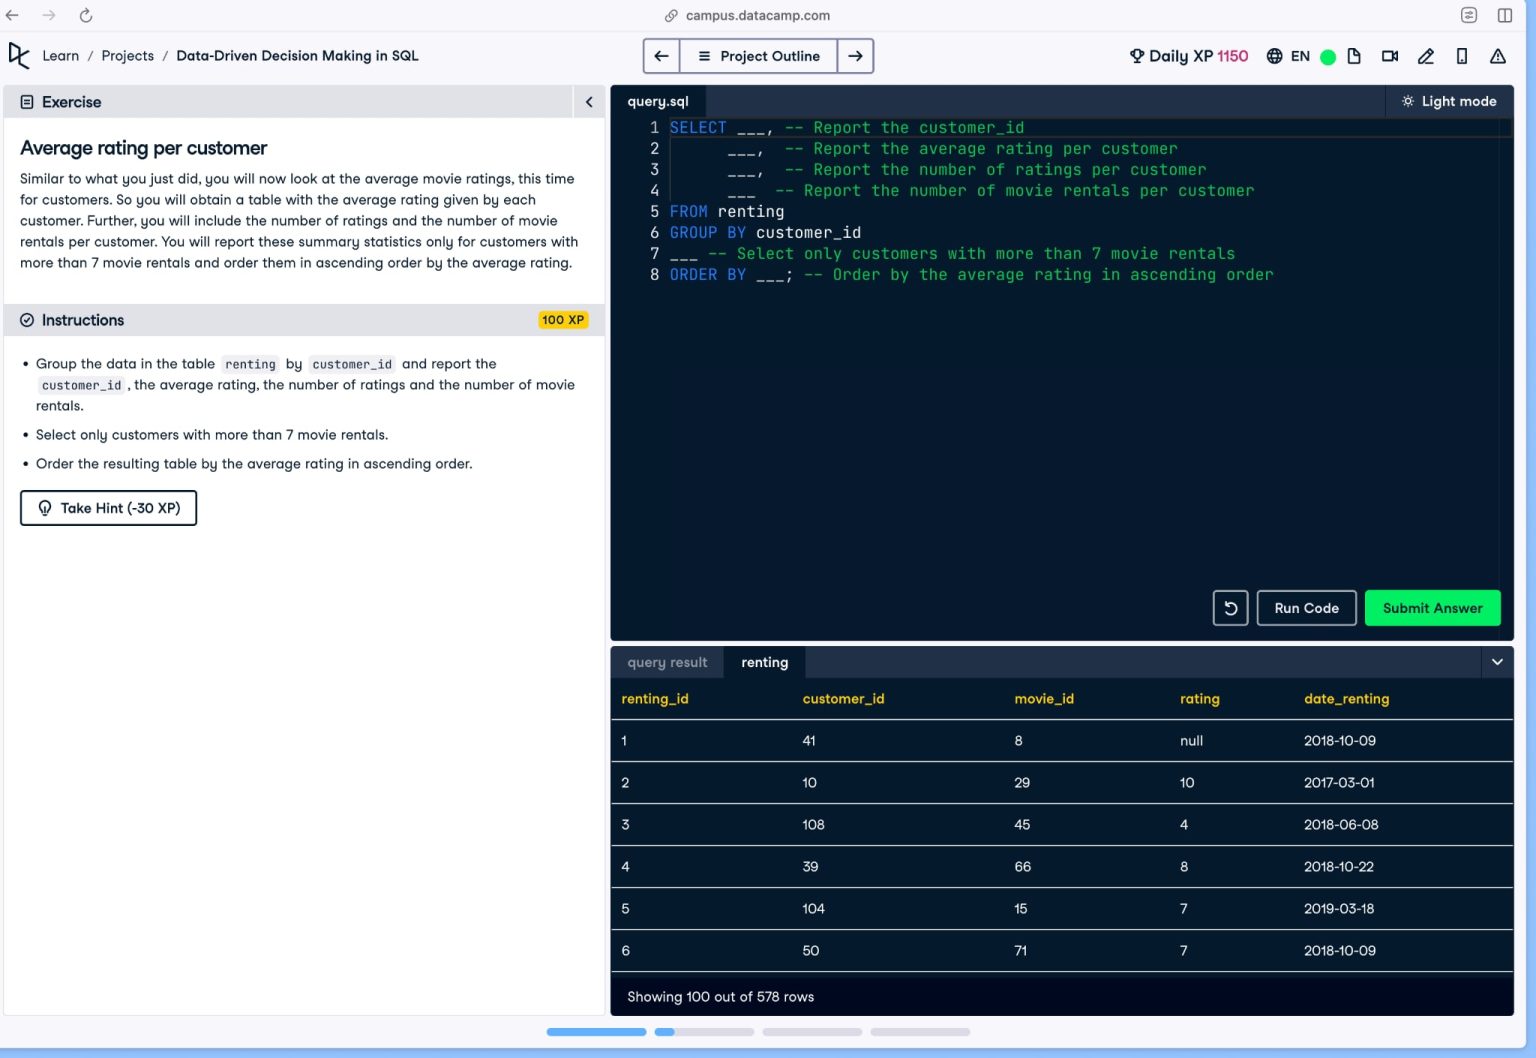Click the Instructions checkmark icon
The width and height of the screenshot is (1536, 1058).
click(x=27, y=320)
